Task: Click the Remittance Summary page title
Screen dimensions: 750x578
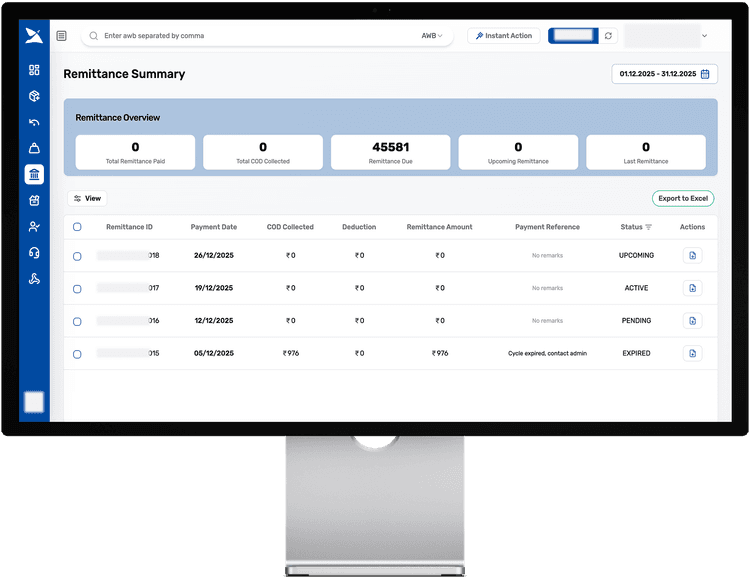Action: click(124, 74)
